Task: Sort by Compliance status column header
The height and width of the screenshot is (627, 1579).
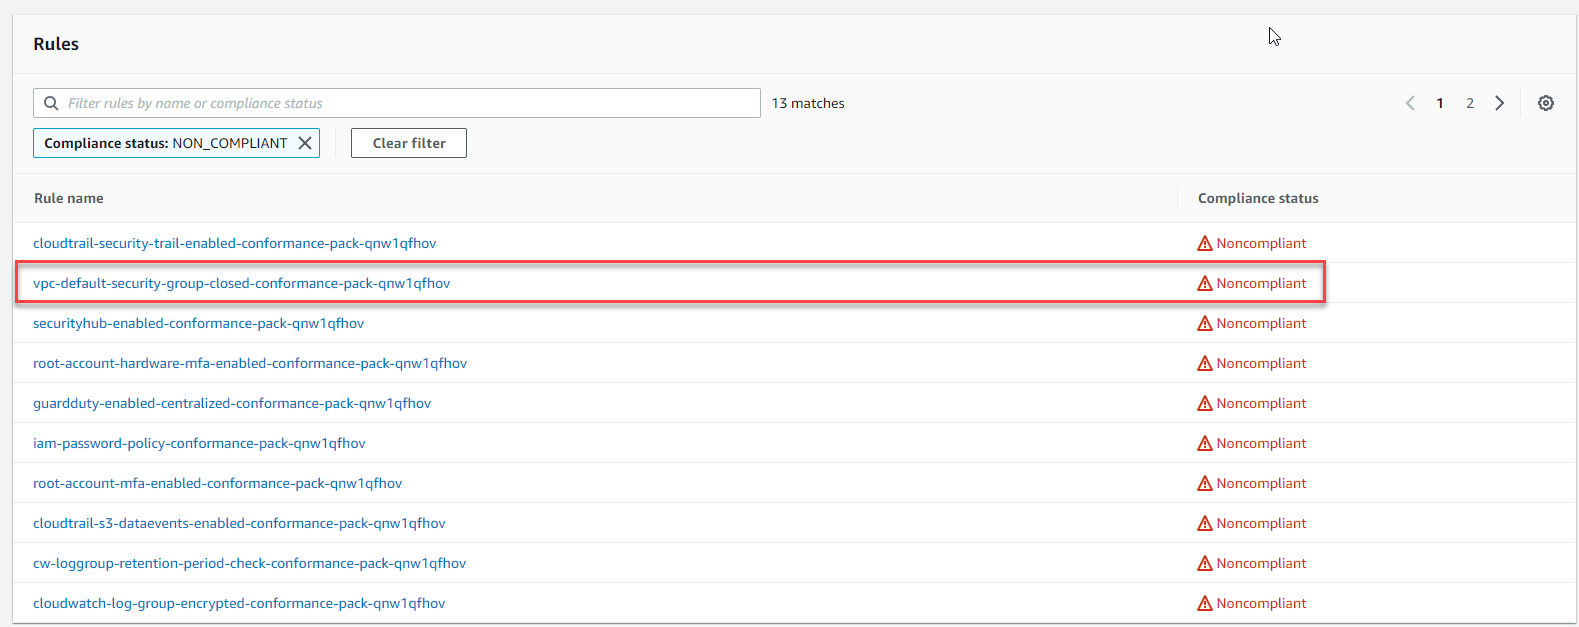Action: pos(1257,198)
